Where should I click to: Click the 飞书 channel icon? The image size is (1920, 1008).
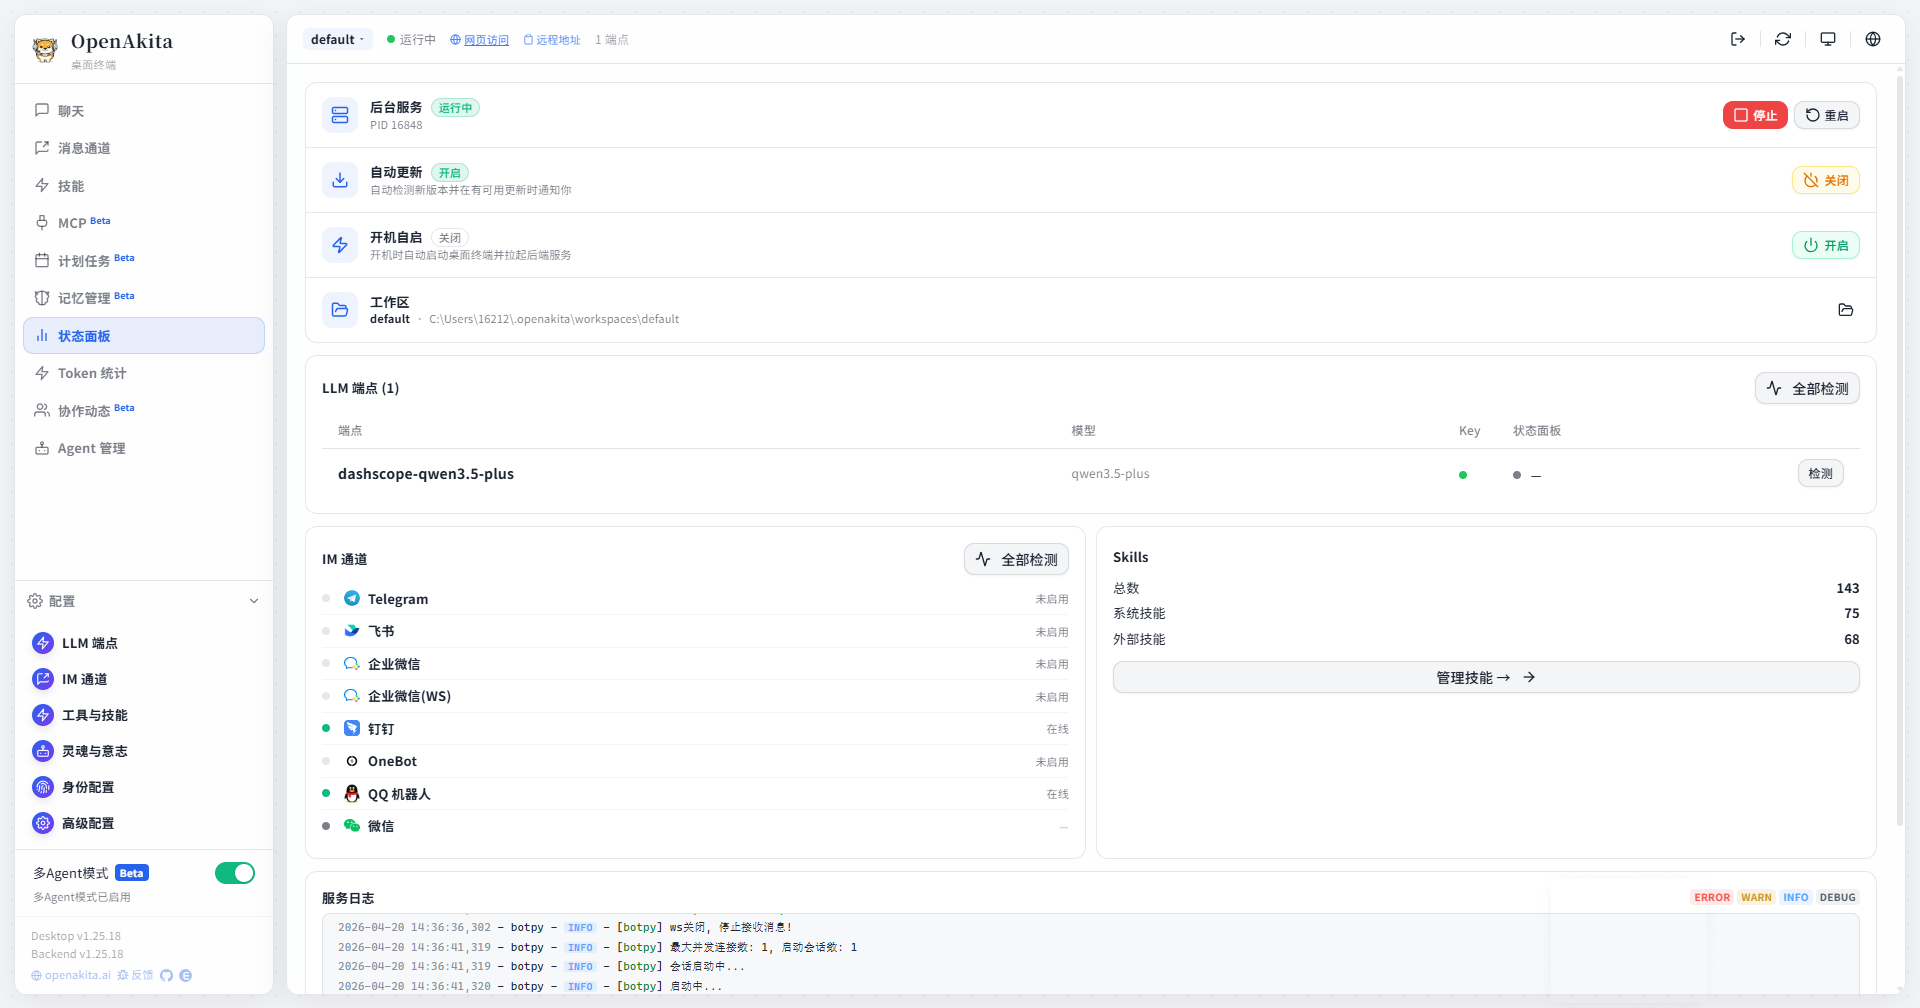(x=352, y=631)
